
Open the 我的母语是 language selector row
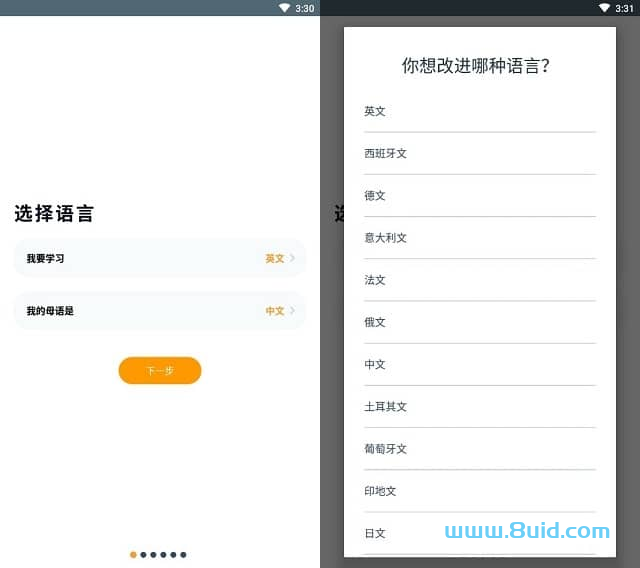[x=160, y=311]
